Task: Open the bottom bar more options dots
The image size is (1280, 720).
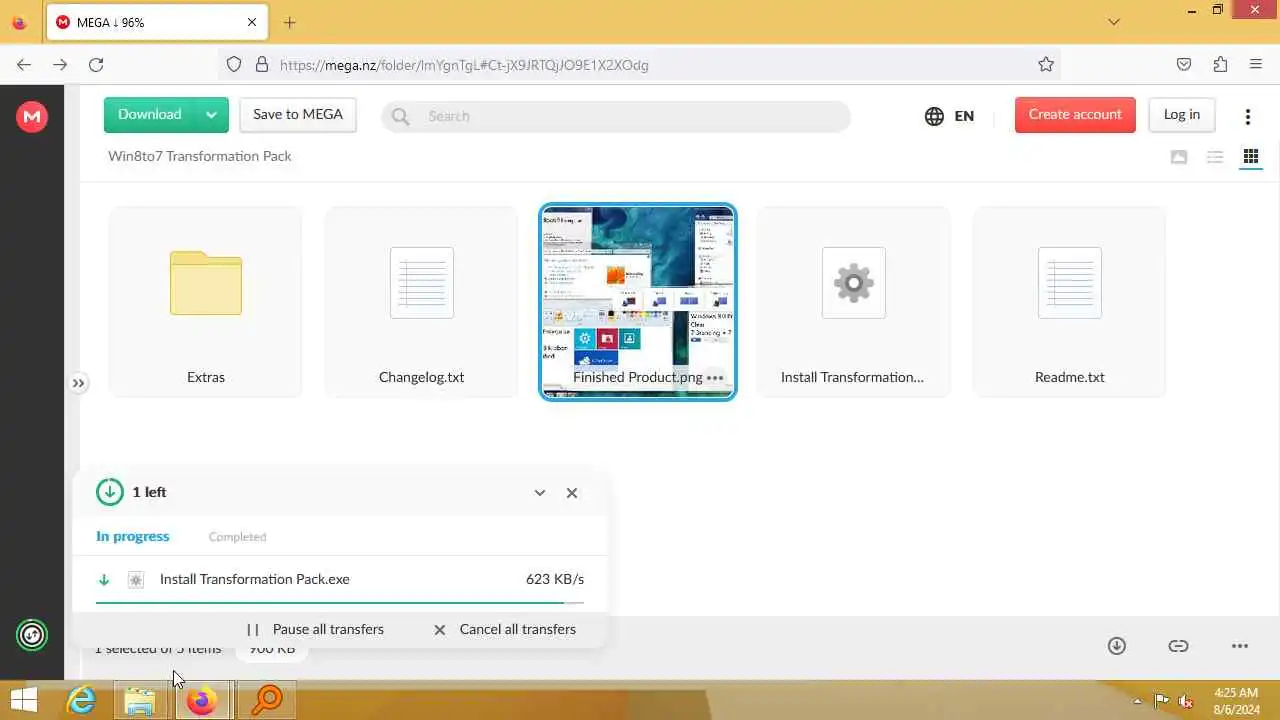Action: tap(1240, 646)
